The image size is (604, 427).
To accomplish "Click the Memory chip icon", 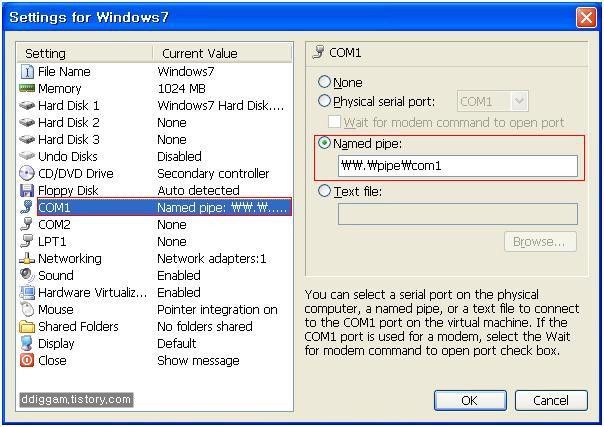I will (x=27, y=88).
